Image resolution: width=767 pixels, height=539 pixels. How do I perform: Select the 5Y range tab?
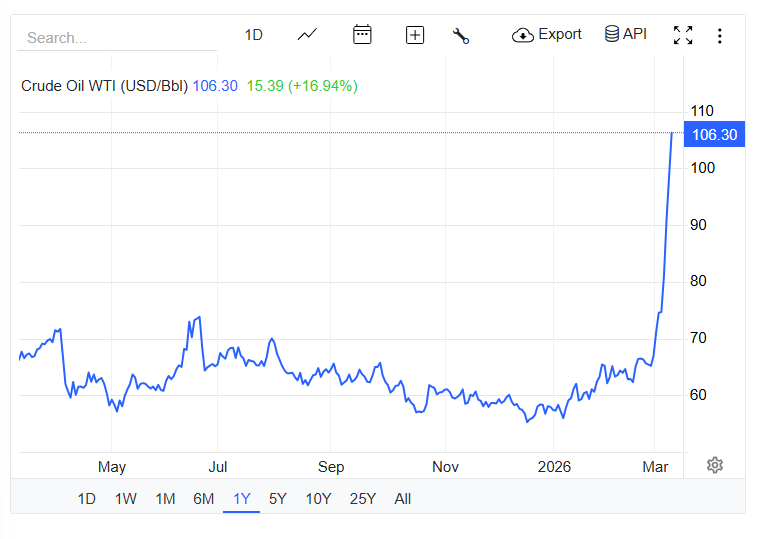278,499
